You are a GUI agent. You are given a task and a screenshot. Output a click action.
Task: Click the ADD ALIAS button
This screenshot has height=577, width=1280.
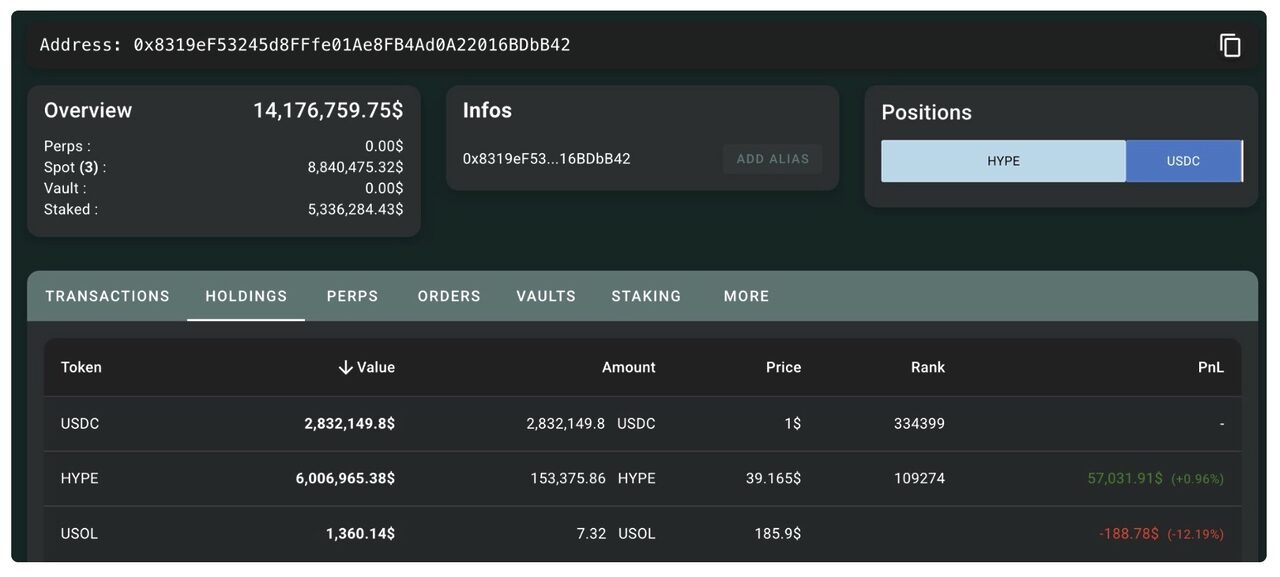pyautogui.click(x=772, y=159)
